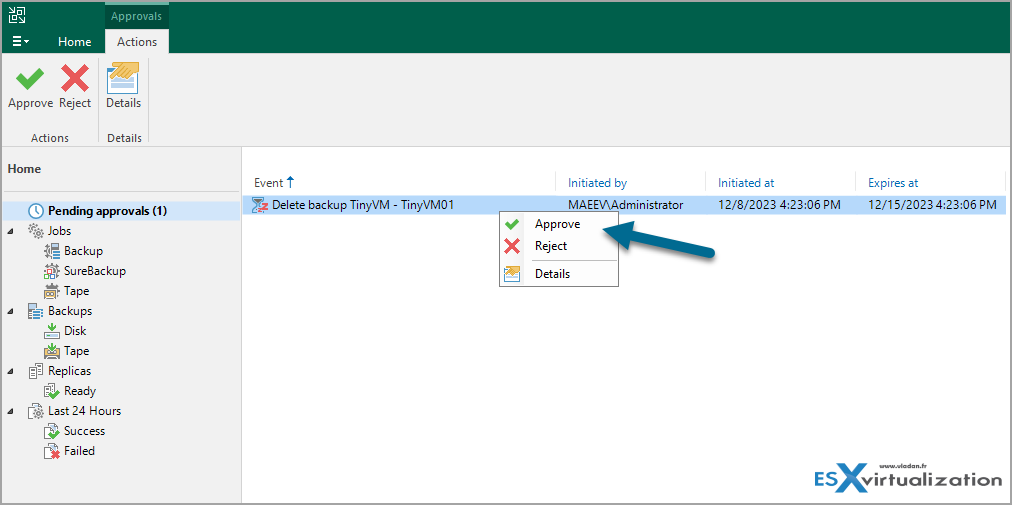
Task: Collapse the Backups tree node
Action: tap(11, 311)
